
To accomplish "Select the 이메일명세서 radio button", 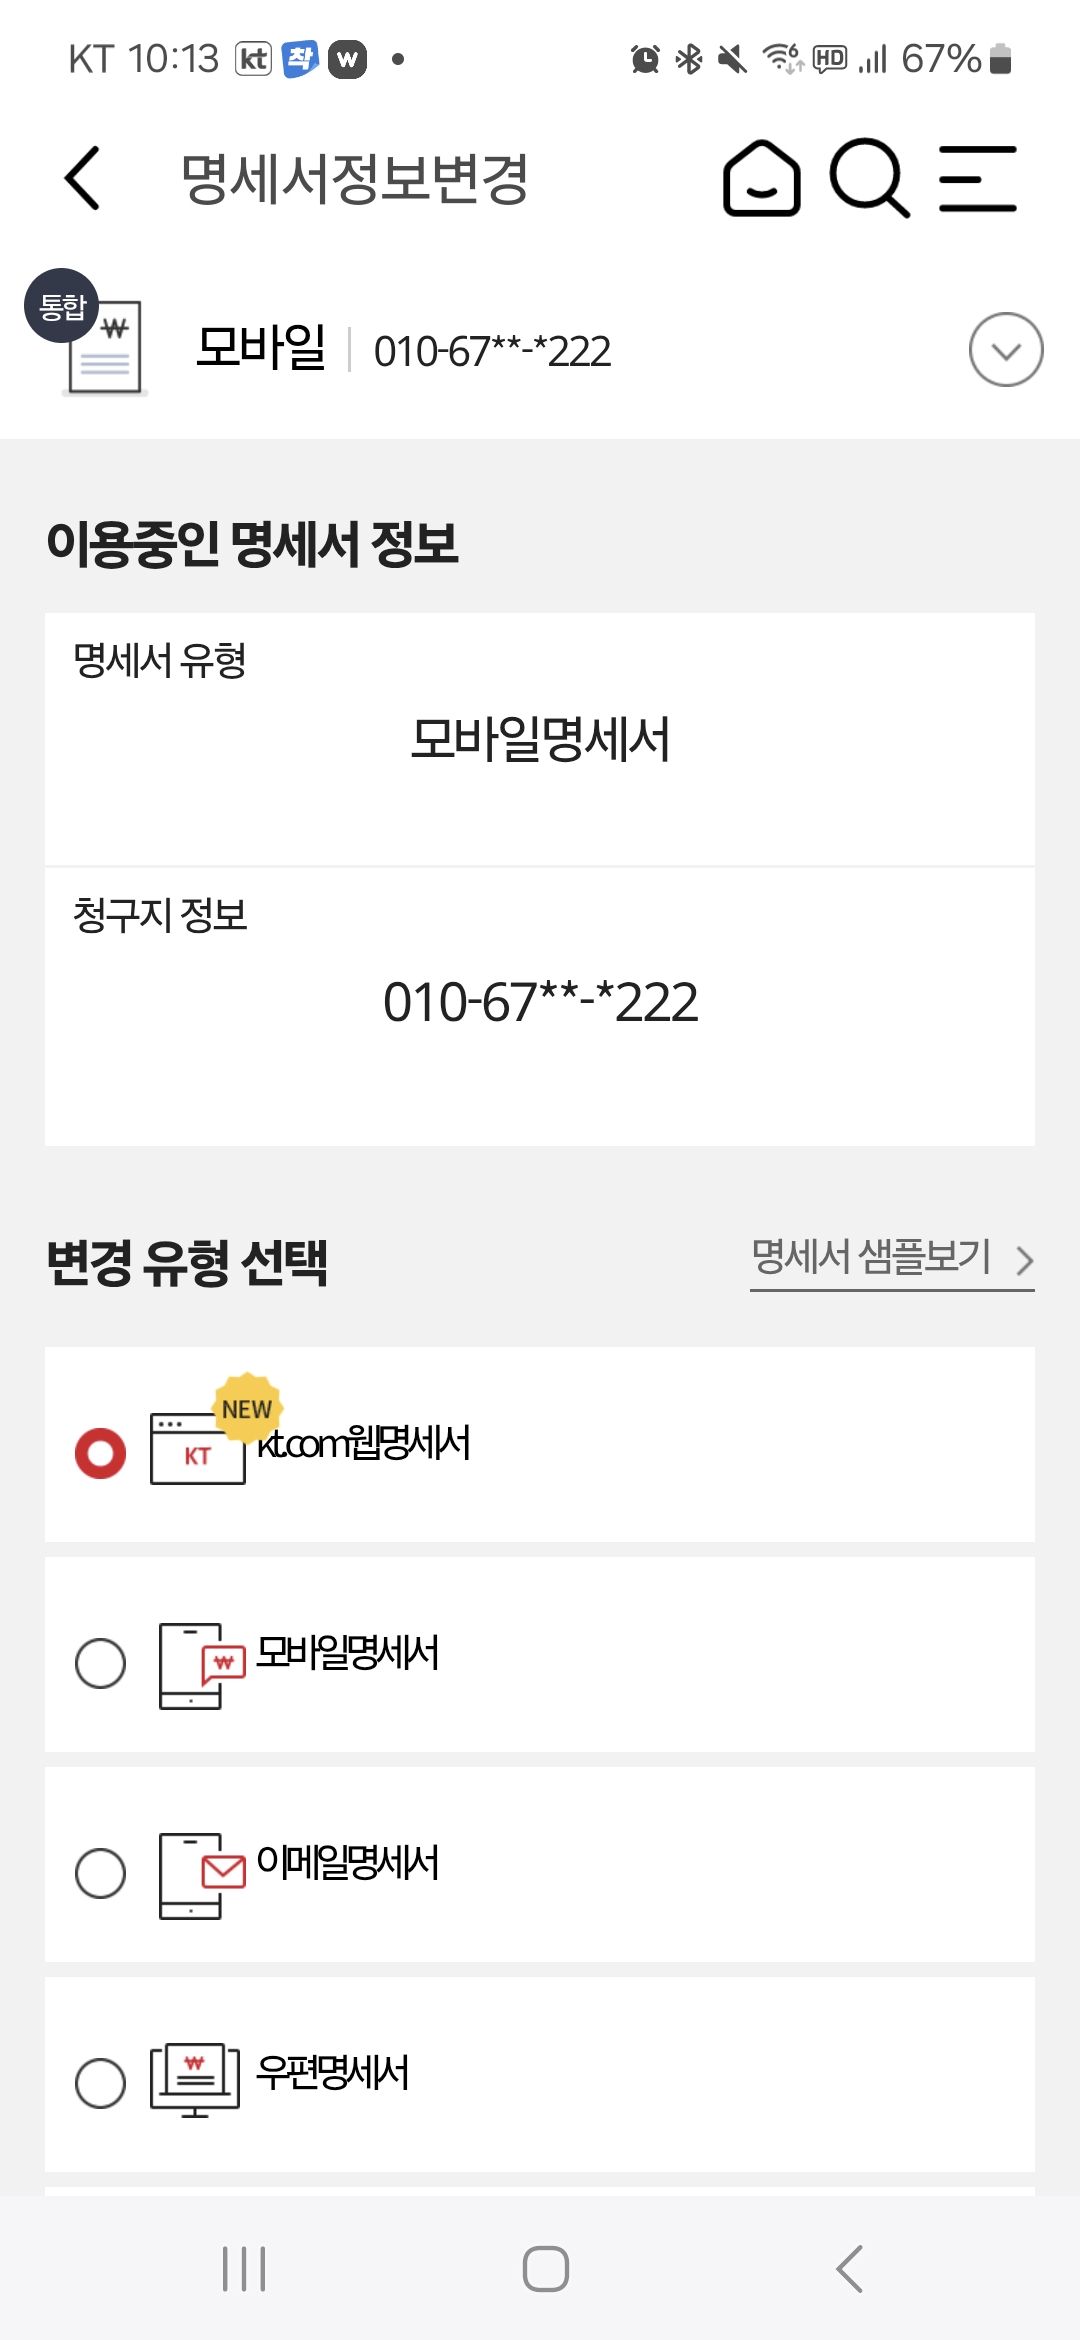I will [x=100, y=1873].
